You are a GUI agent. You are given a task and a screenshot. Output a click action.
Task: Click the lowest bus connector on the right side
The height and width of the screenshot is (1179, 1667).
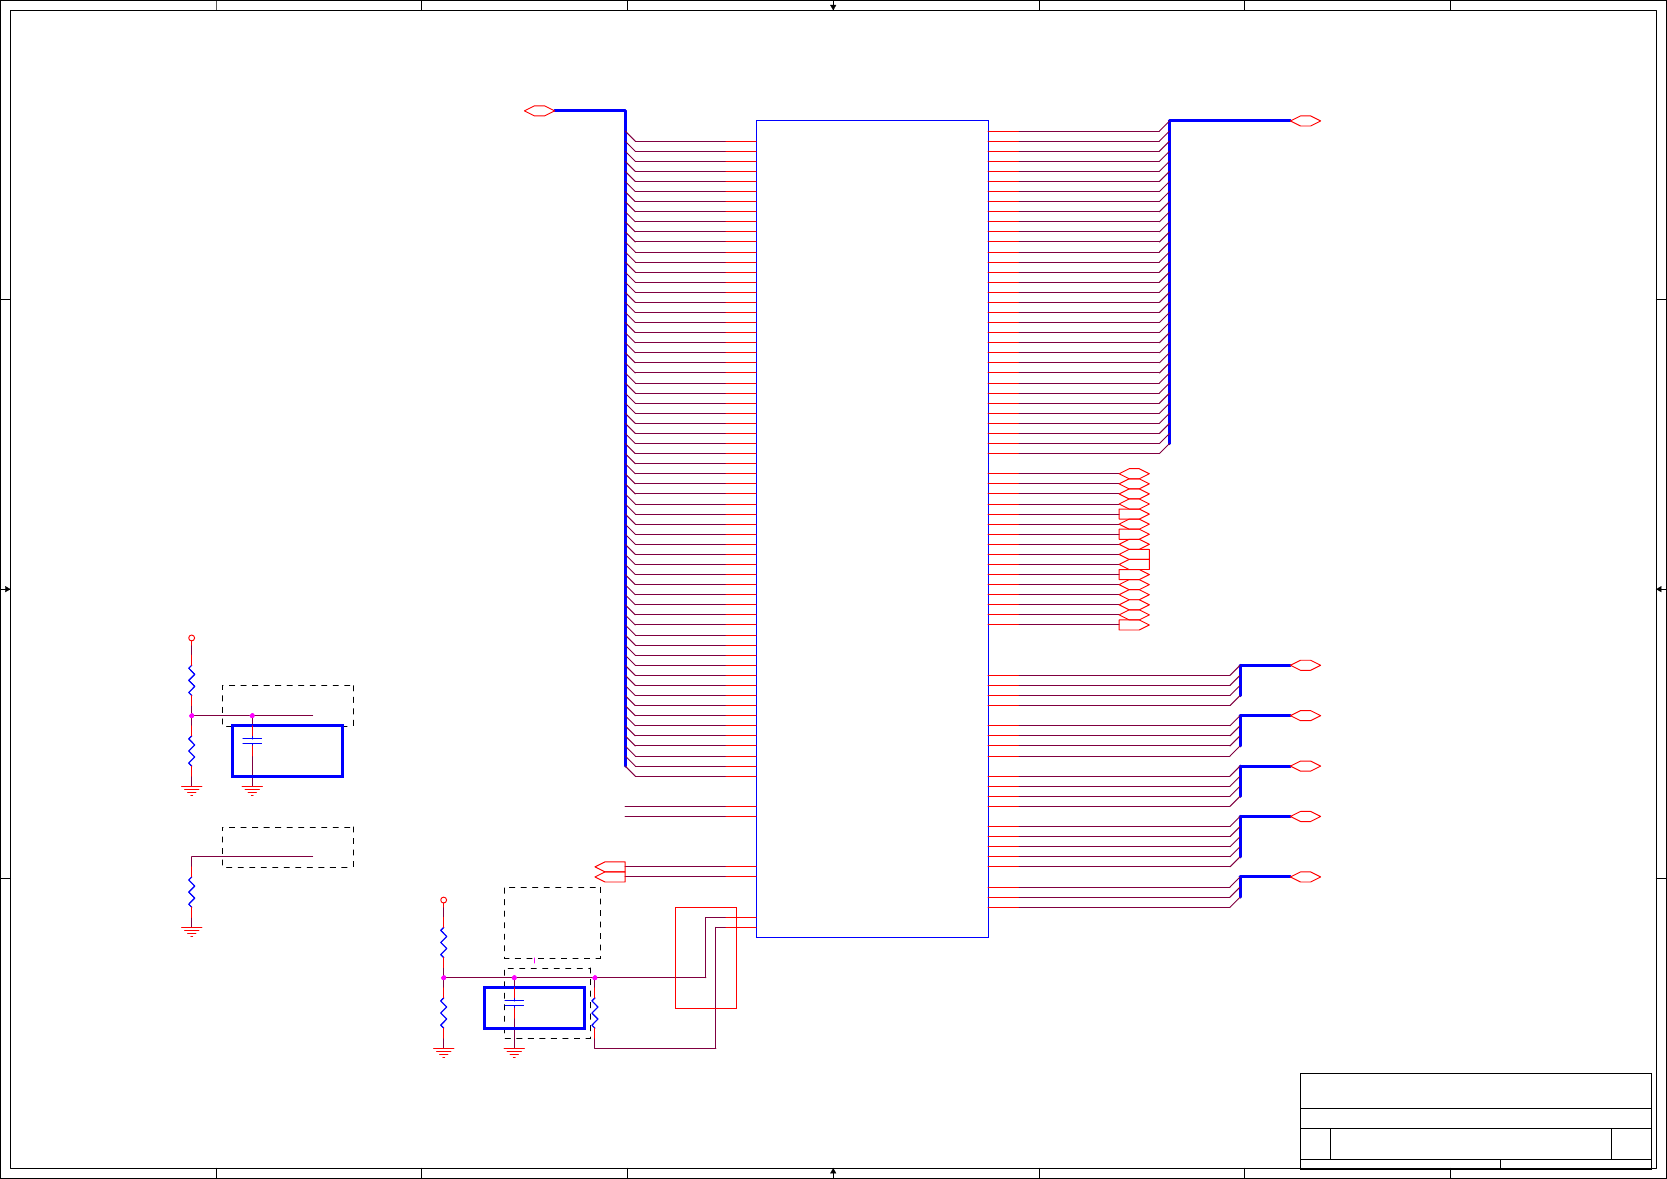pos(1306,877)
